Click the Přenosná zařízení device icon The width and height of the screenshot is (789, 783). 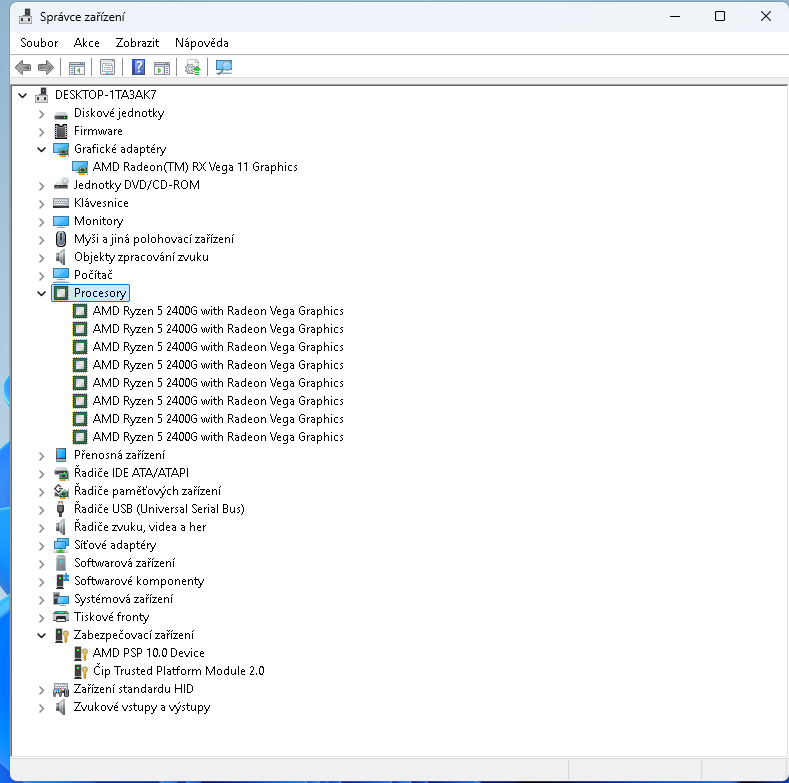(x=61, y=455)
